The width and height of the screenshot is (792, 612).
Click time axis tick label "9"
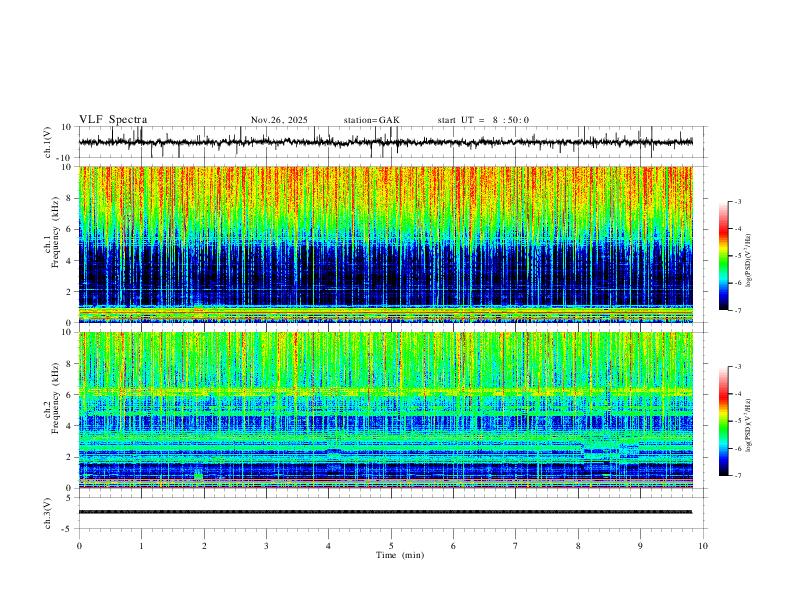tap(640, 546)
